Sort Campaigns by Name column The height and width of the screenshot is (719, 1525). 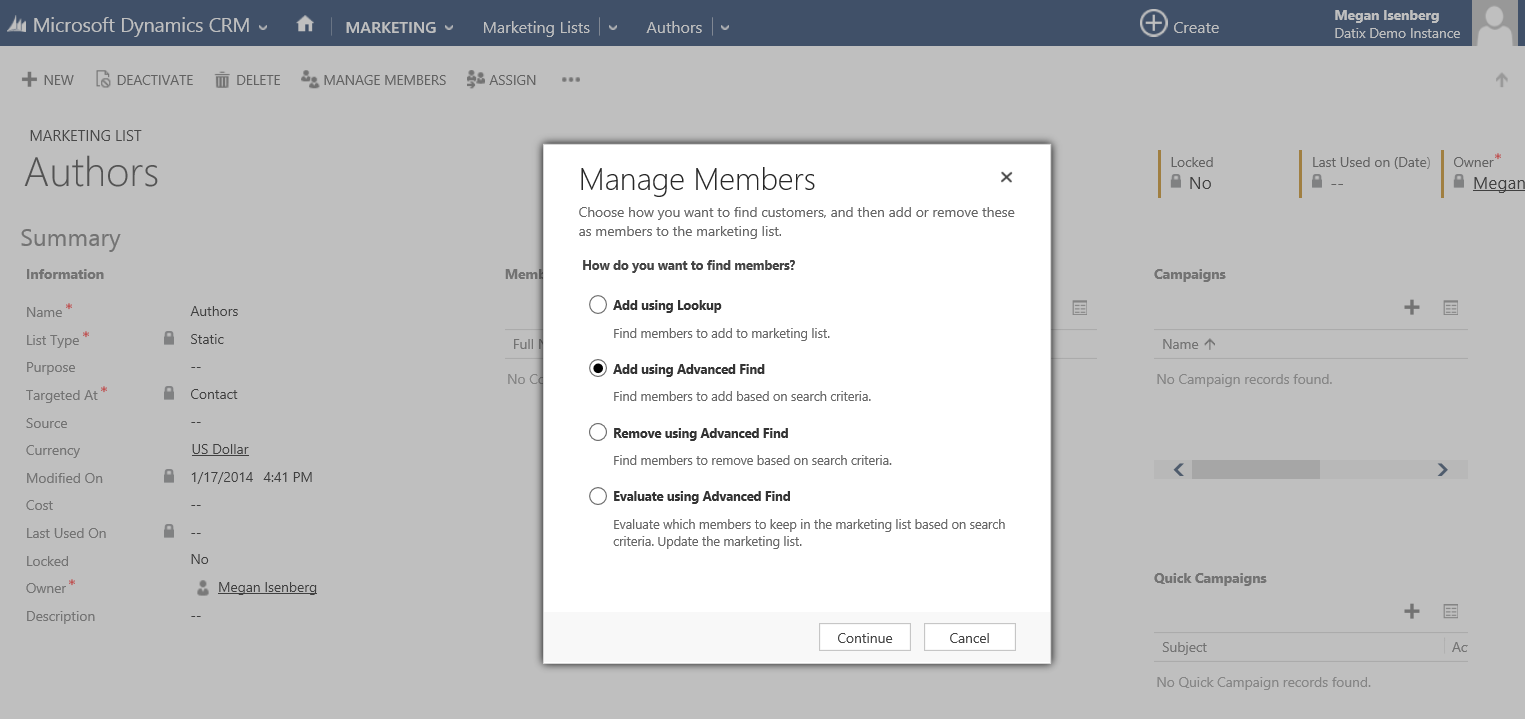1189,344
